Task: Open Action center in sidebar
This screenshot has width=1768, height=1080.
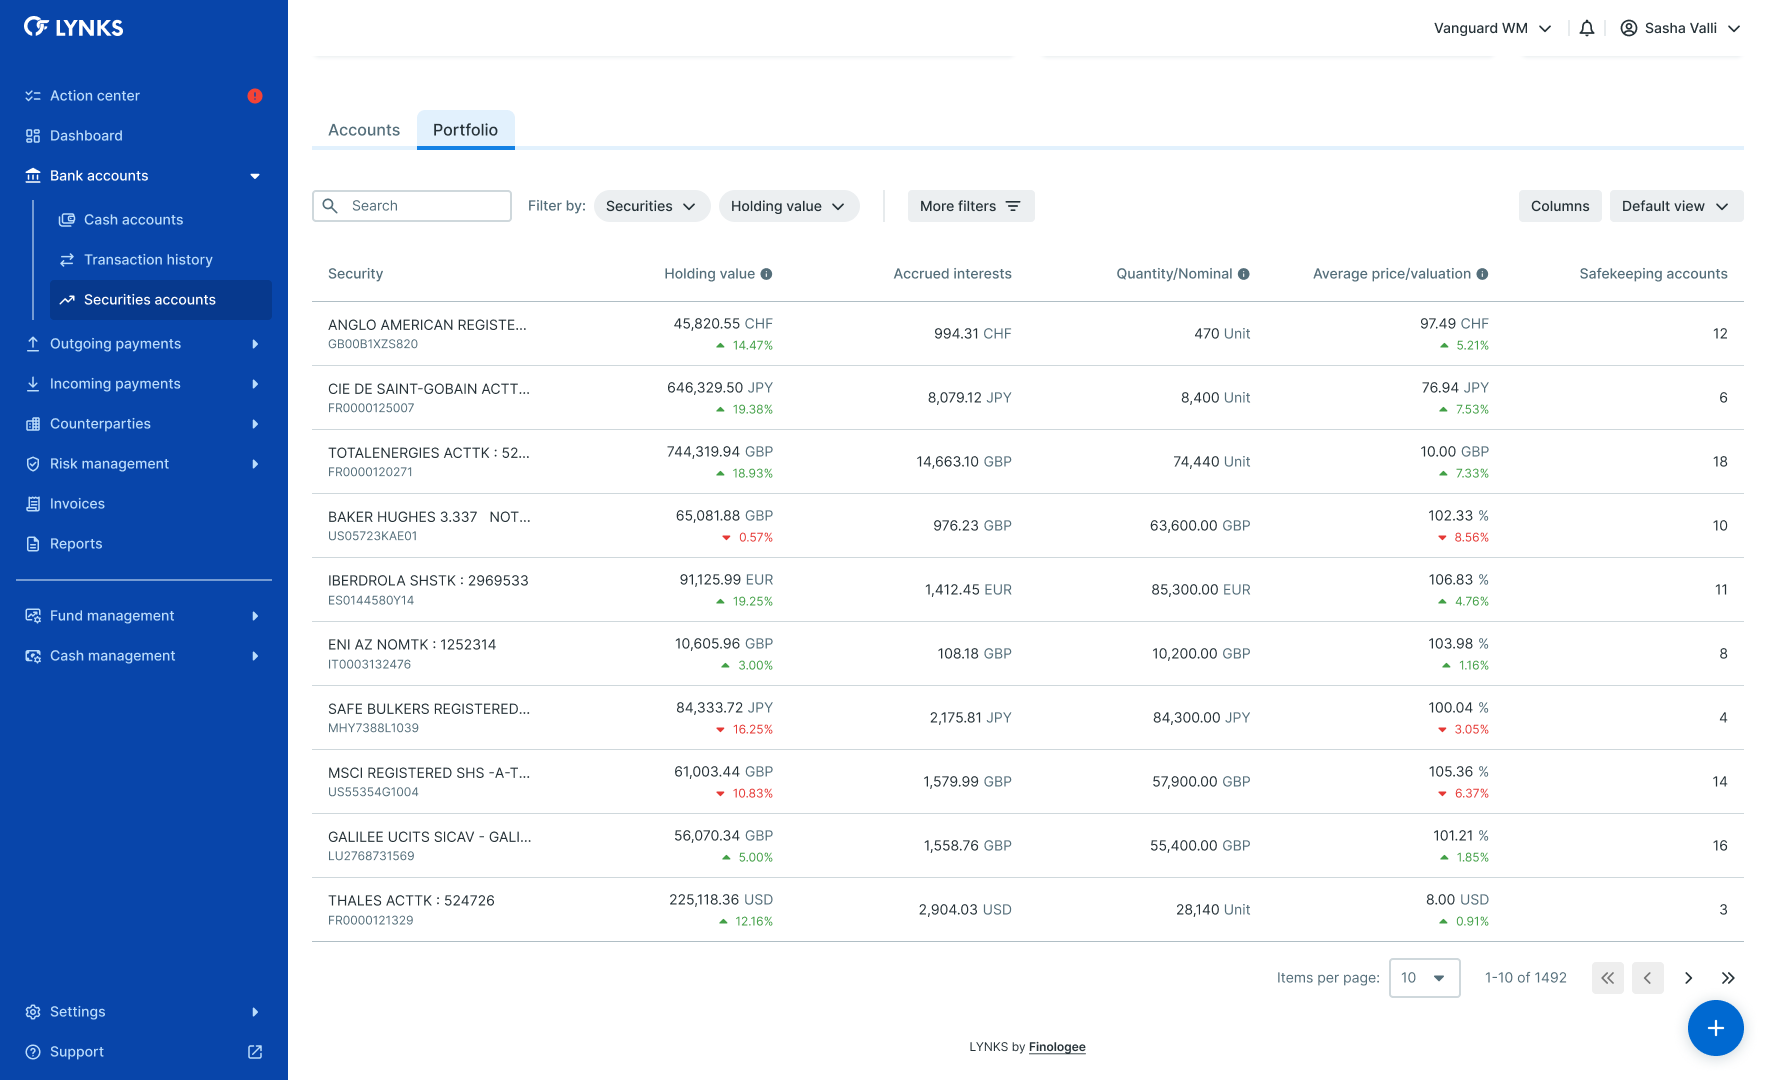Action: point(144,96)
